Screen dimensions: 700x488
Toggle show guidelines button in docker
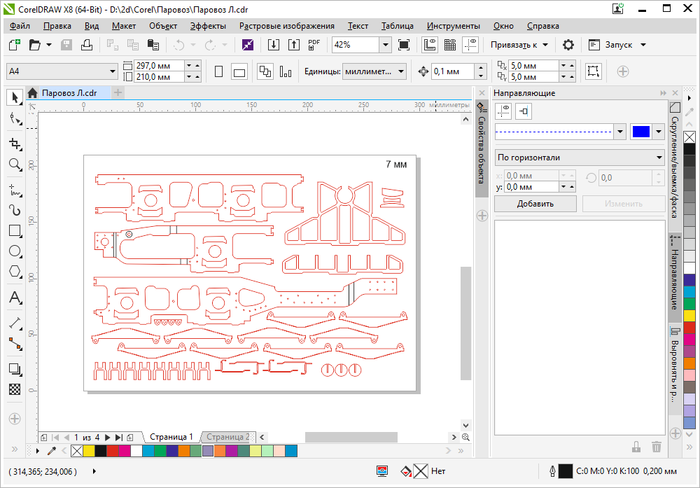[x=503, y=110]
